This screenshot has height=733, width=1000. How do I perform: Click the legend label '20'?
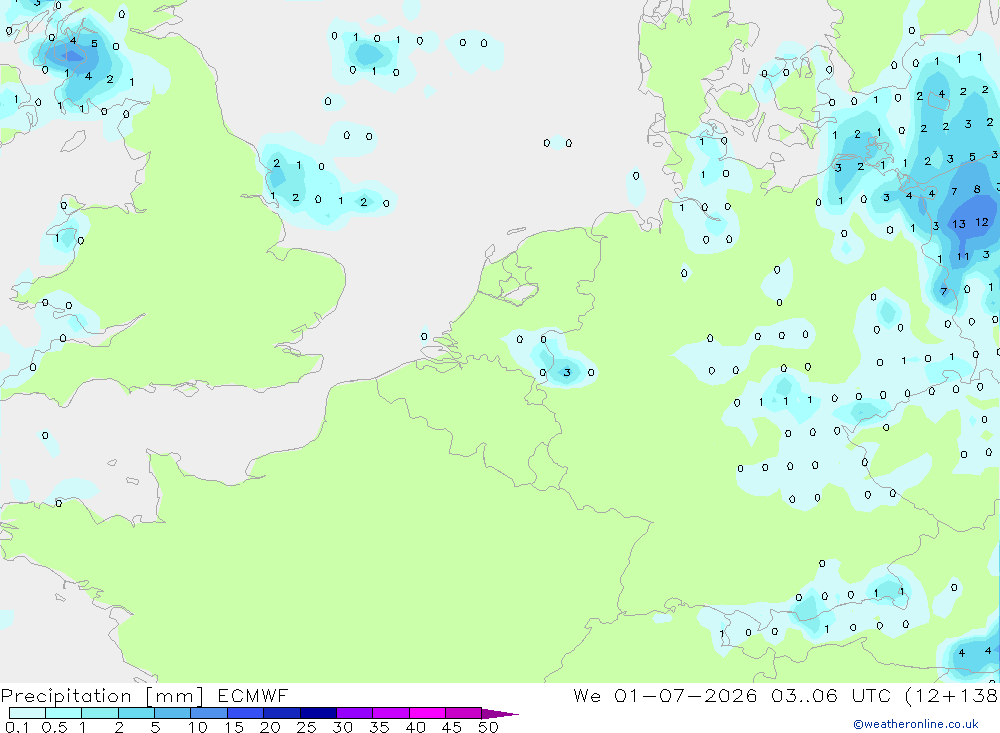[x=270, y=727]
